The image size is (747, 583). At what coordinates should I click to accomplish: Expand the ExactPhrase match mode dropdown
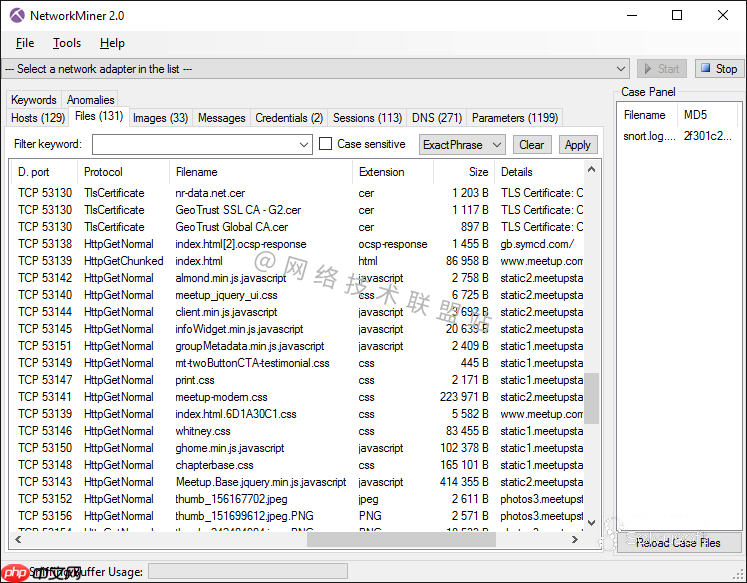pyautogui.click(x=462, y=145)
